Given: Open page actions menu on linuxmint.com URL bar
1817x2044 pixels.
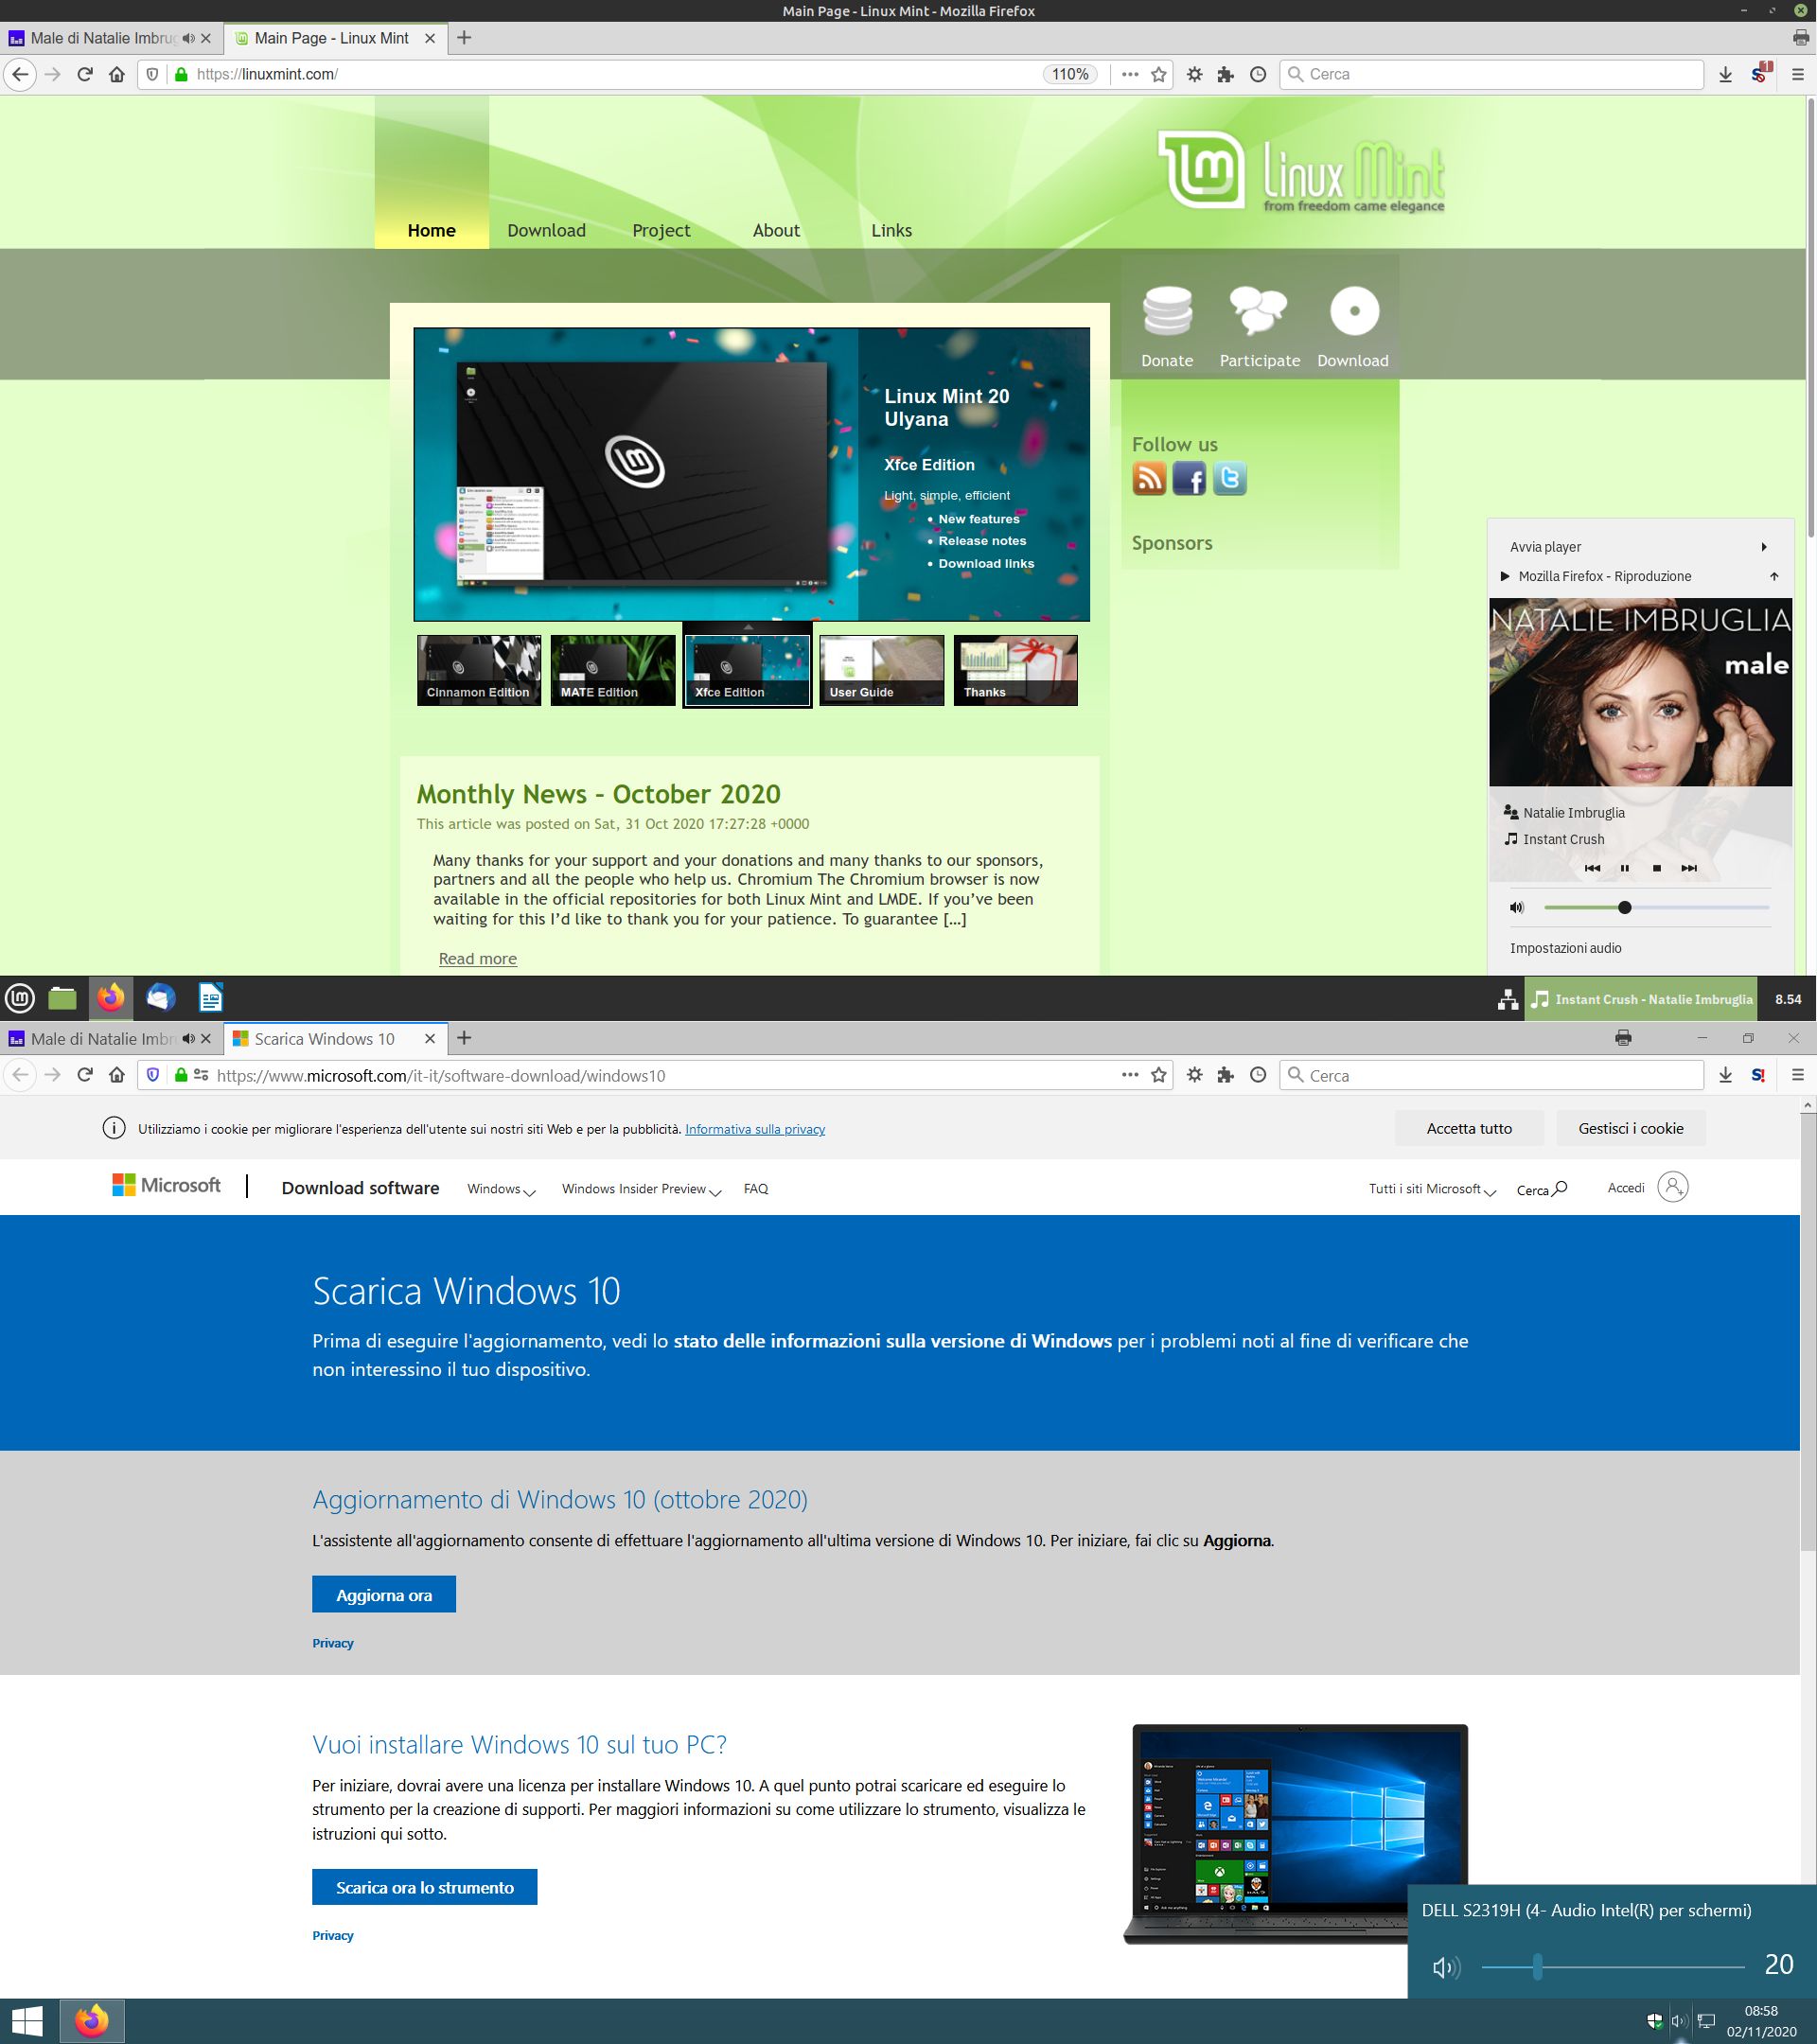Looking at the screenshot, I should point(1130,74).
